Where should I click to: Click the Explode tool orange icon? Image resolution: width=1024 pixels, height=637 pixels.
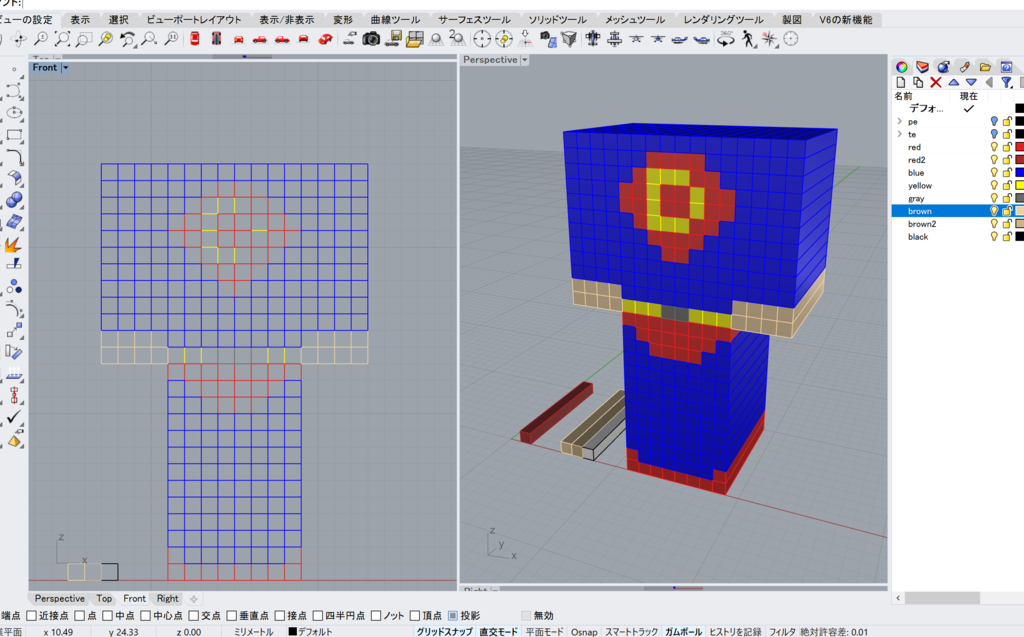click(x=13, y=244)
